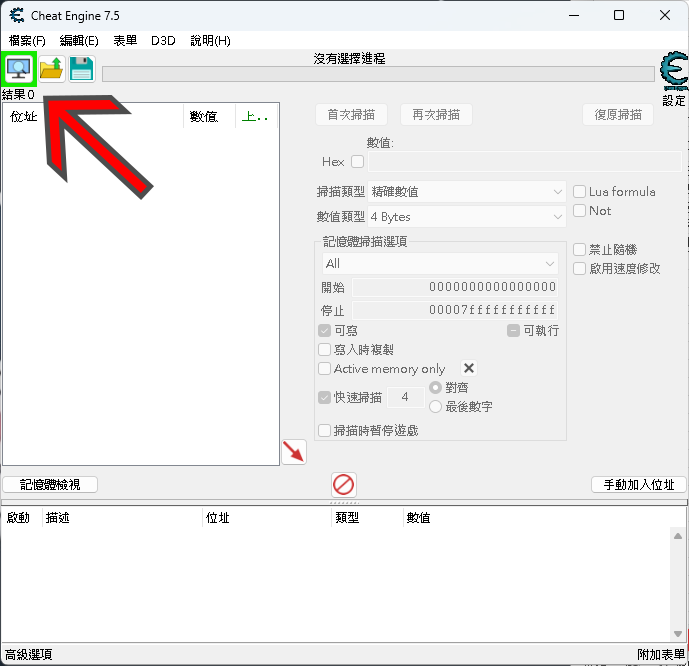Image resolution: width=689 pixels, height=666 pixels.
Task: Click 上.. column header in results
Action: [x=257, y=116]
